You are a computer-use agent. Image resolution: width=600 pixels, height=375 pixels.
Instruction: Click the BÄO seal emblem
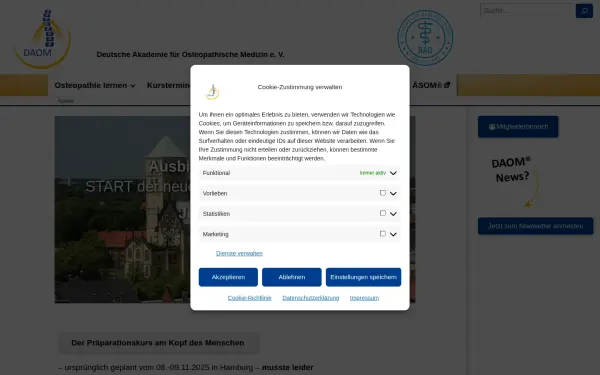(x=425, y=38)
